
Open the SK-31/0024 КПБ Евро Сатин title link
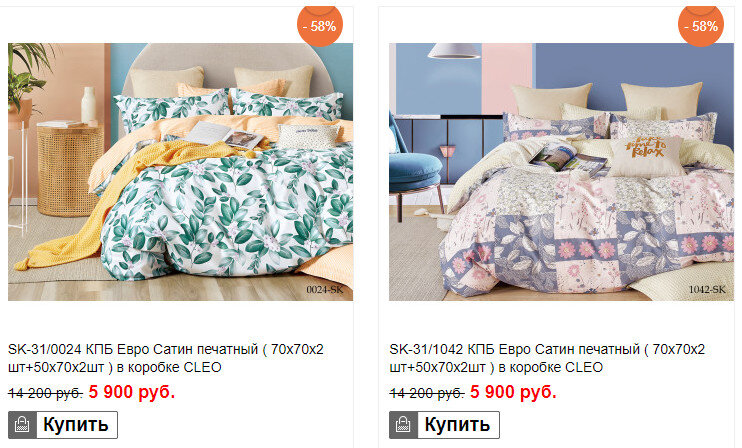(x=166, y=358)
